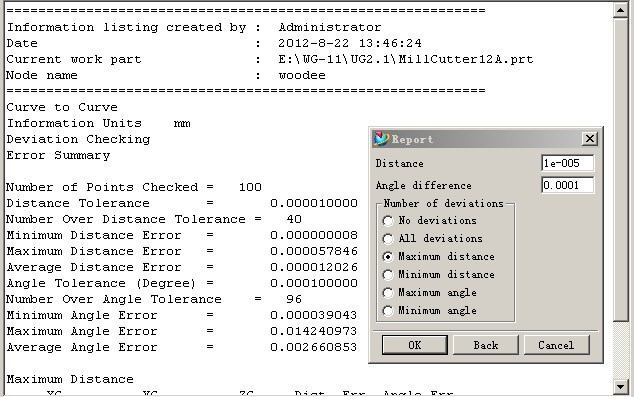Click the scroll down arrow of information window
The height and width of the screenshot is (397, 634).
click(x=620, y=387)
